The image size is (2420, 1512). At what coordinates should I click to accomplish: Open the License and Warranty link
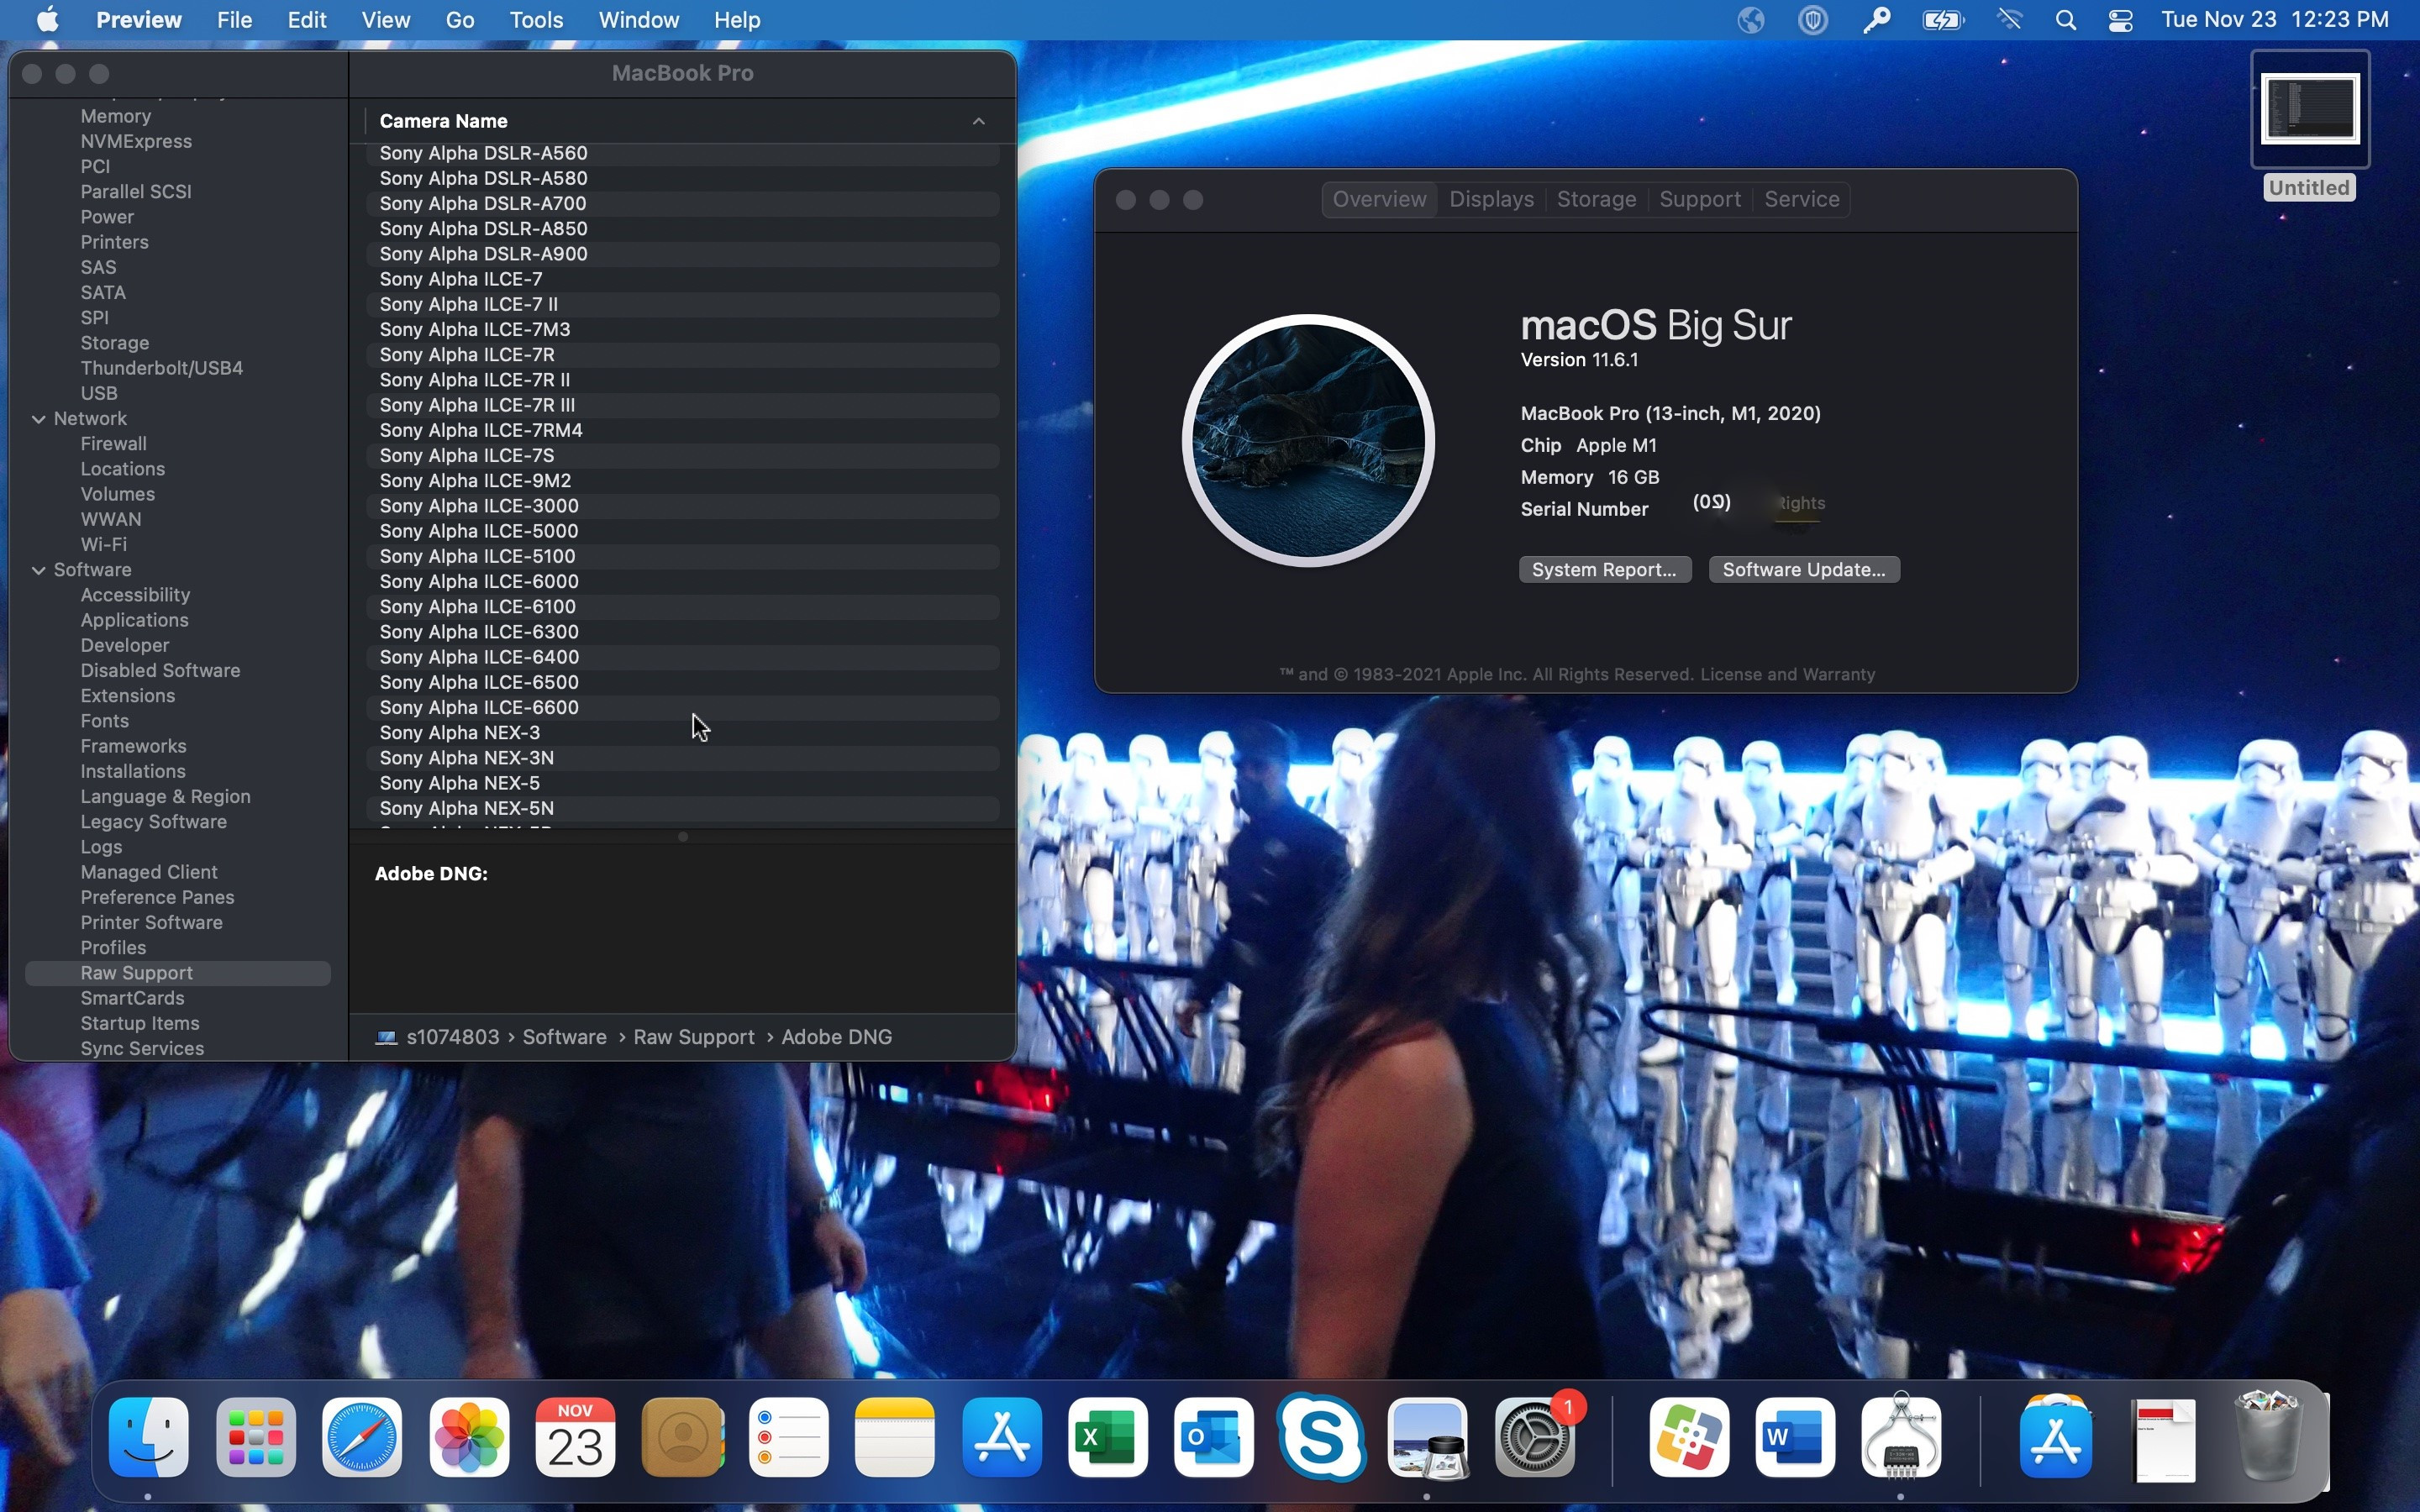(x=1787, y=675)
